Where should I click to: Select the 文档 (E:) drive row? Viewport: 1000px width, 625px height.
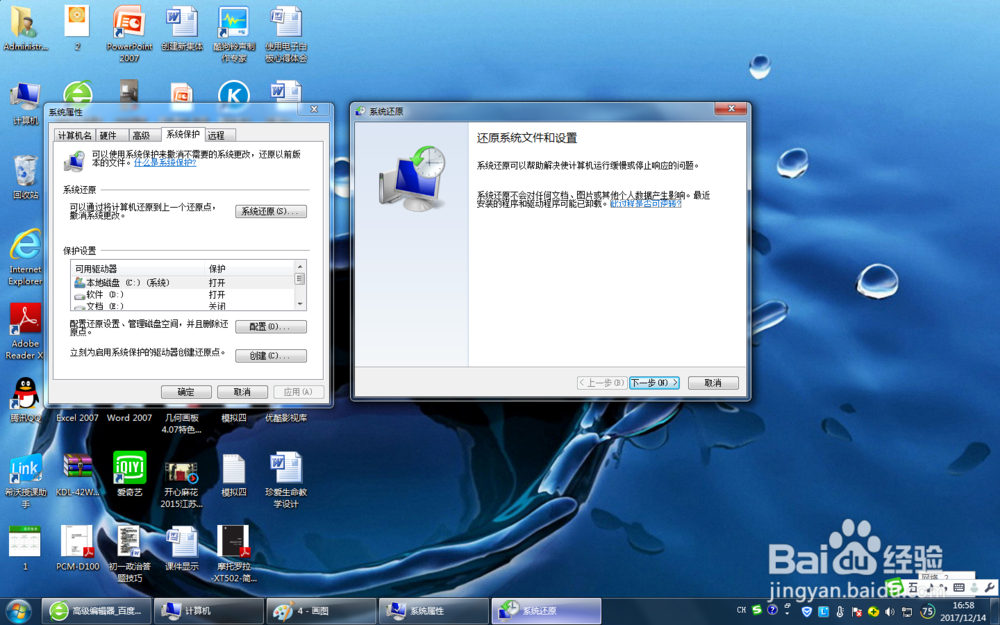[x=182, y=306]
